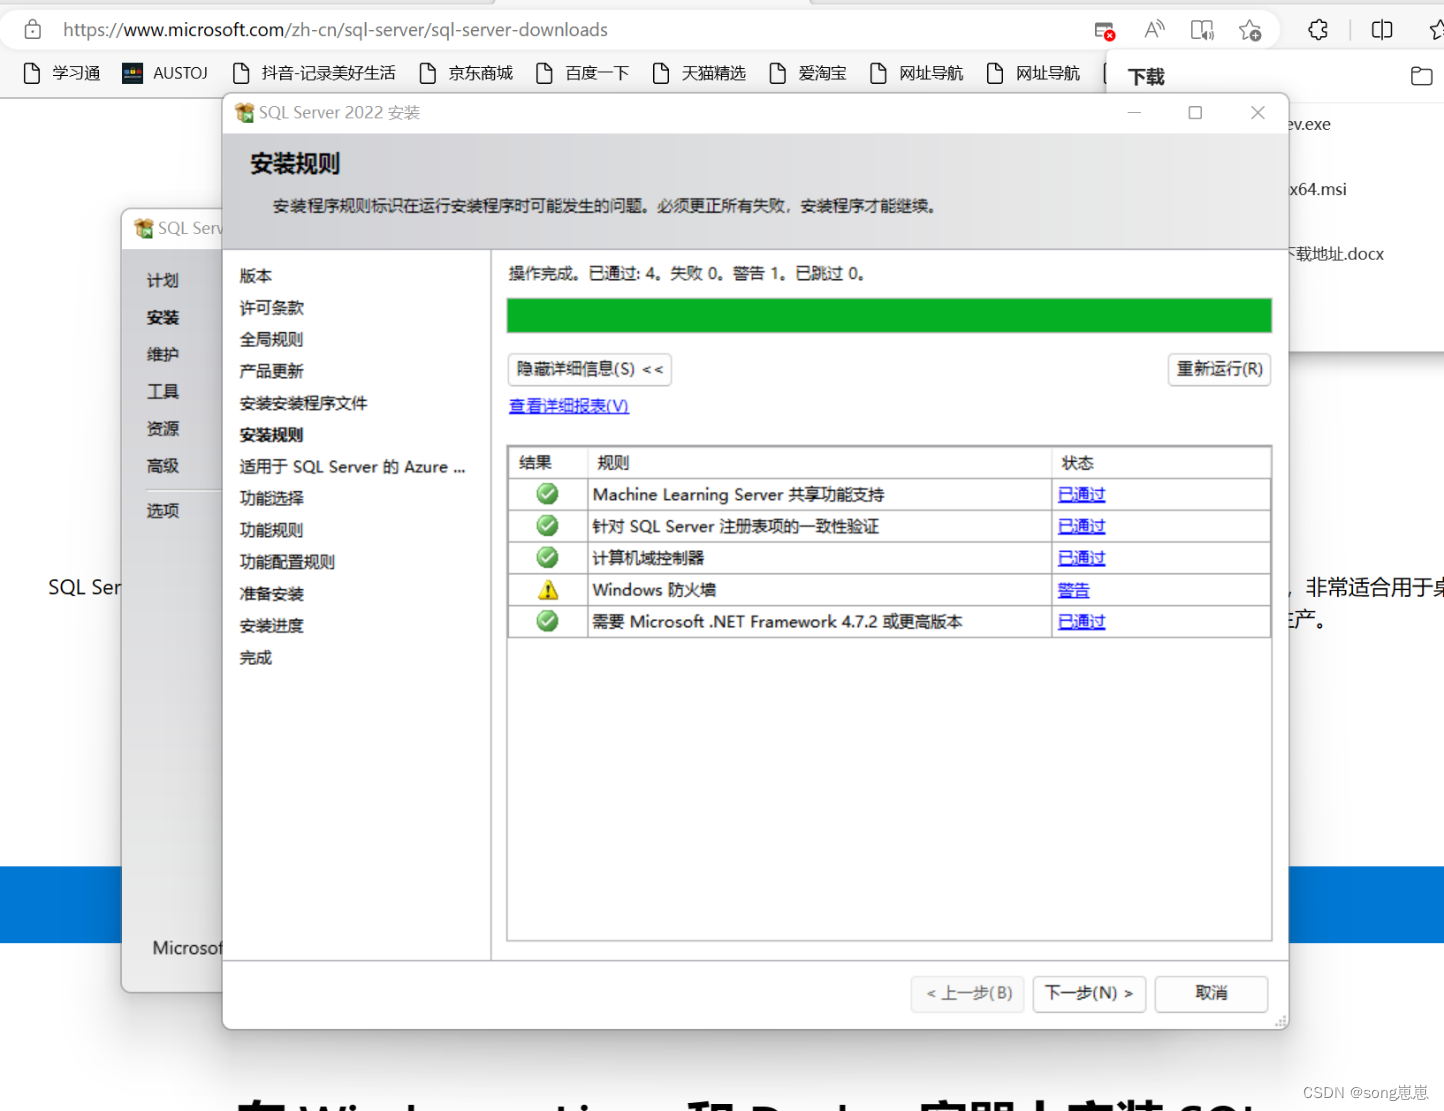The image size is (1444, 1111).
Task: Select 适用于 SQL Server 的 Azure step
Action: pyautogui.click(x=352, y=467)
